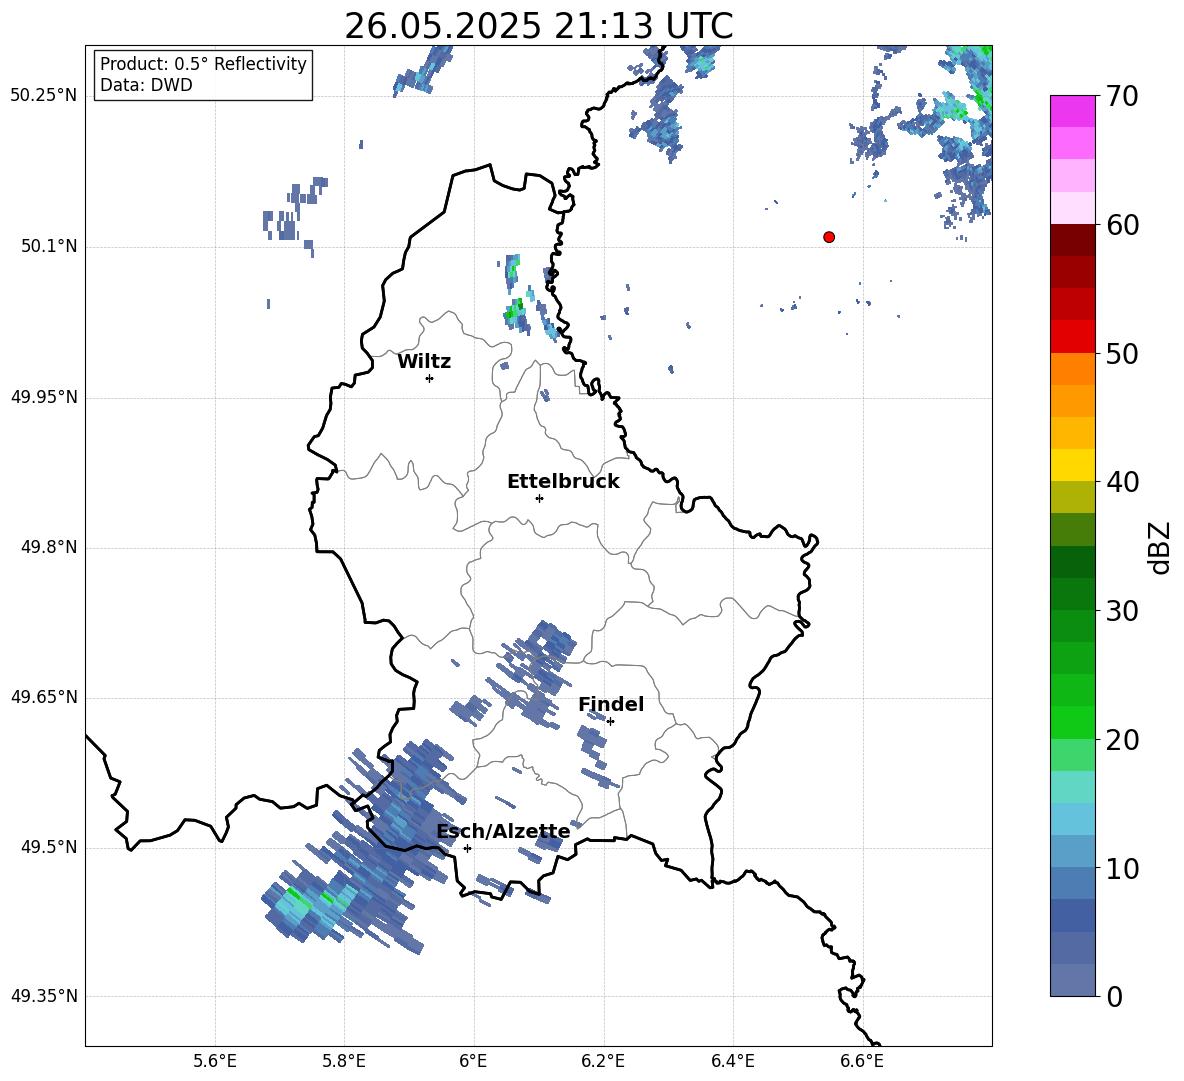The image size is (1184, 1081).
Task: Click the 6.4°E longitude label
Action: coord(732,1061)
